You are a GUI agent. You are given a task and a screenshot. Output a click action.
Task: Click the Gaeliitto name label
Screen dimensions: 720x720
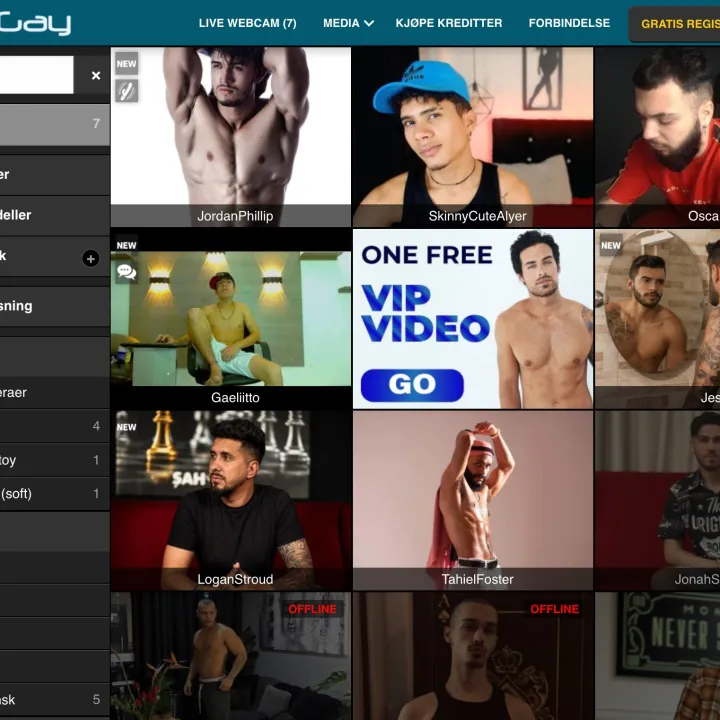point(235,398)
